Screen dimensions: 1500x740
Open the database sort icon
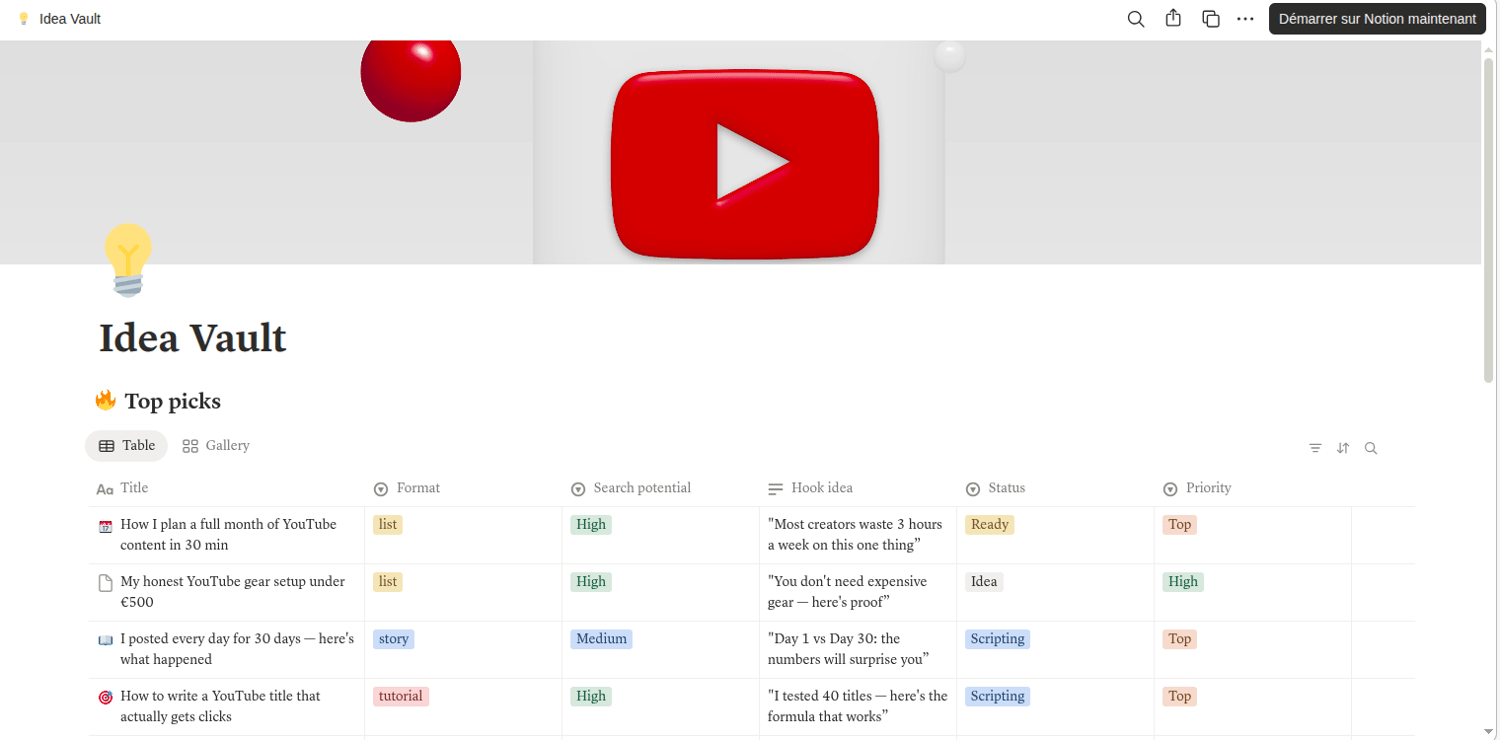click(x=1343, y=448)
